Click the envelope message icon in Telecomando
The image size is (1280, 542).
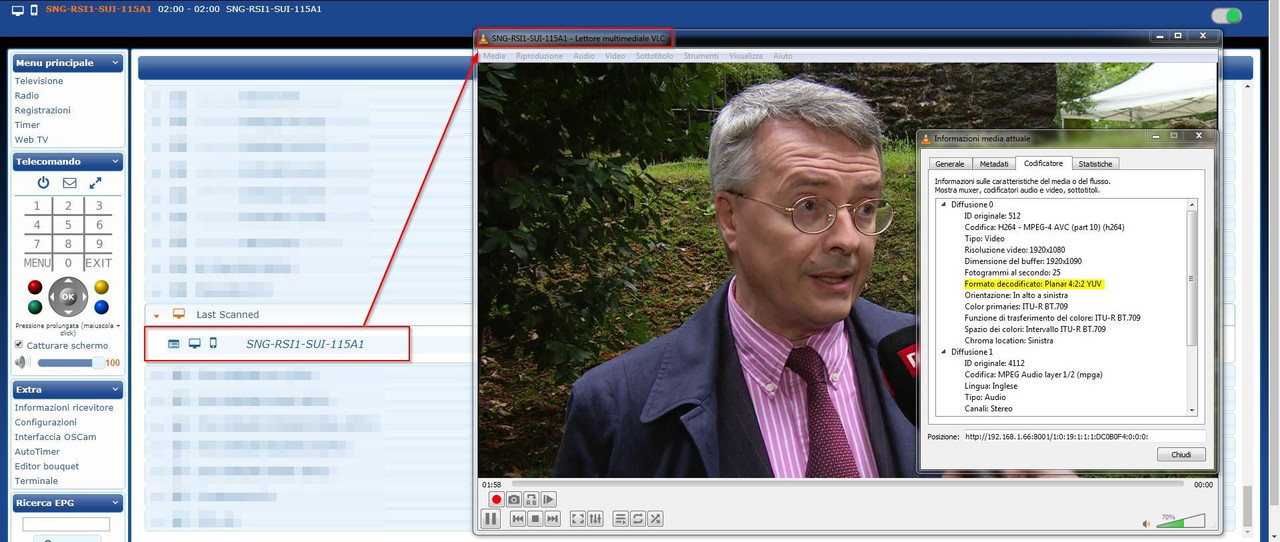point(69,183)
